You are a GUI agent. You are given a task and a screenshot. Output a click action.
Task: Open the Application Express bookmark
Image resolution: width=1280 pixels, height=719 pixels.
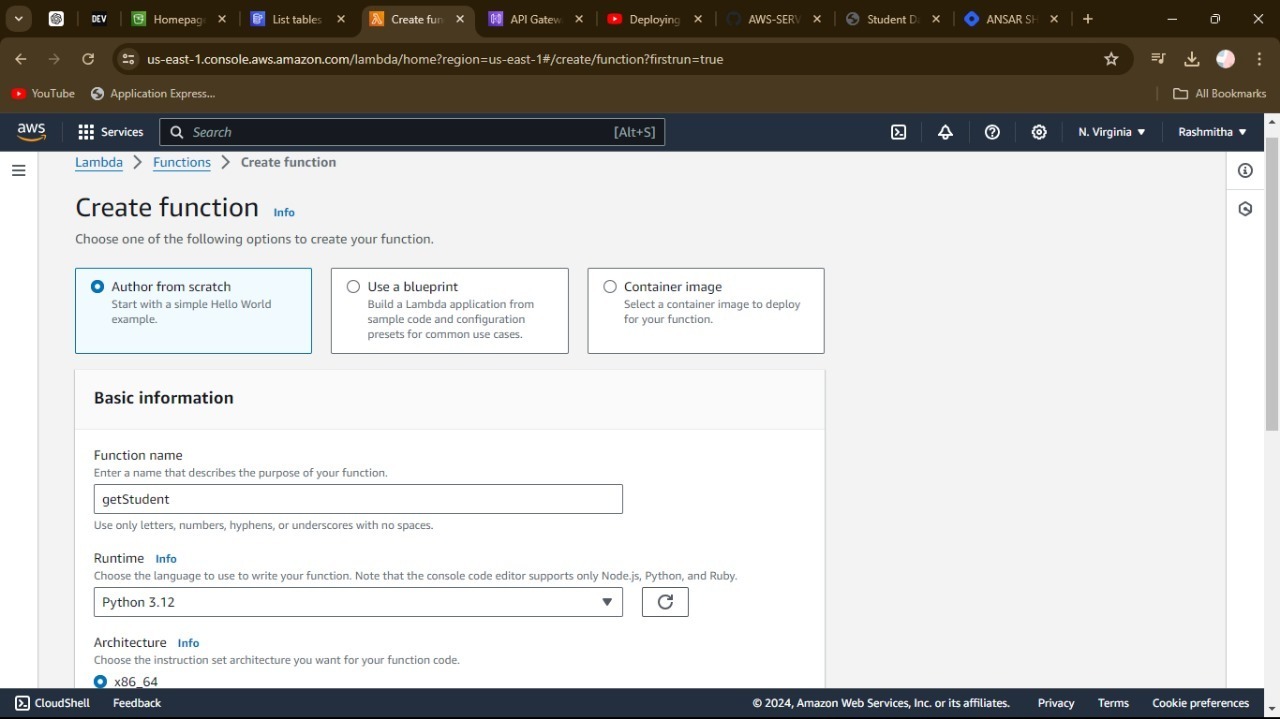pos(153,93)
